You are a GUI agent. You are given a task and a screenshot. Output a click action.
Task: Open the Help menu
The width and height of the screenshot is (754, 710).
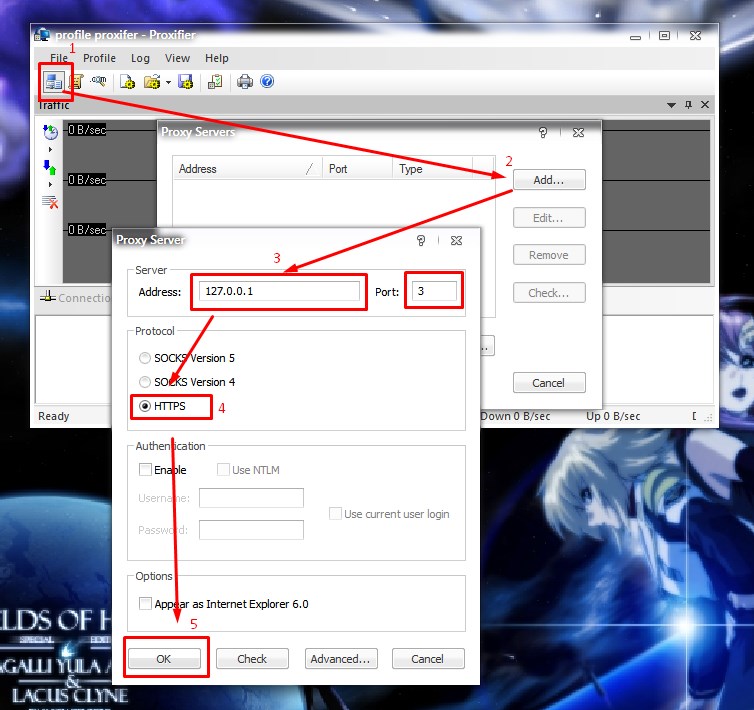[216, 58]
